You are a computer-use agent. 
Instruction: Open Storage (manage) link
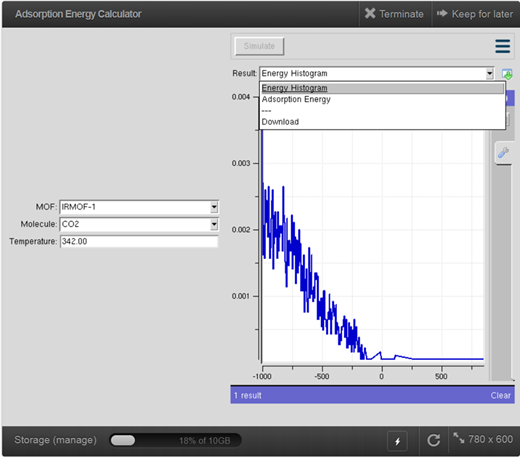point(55,440)
